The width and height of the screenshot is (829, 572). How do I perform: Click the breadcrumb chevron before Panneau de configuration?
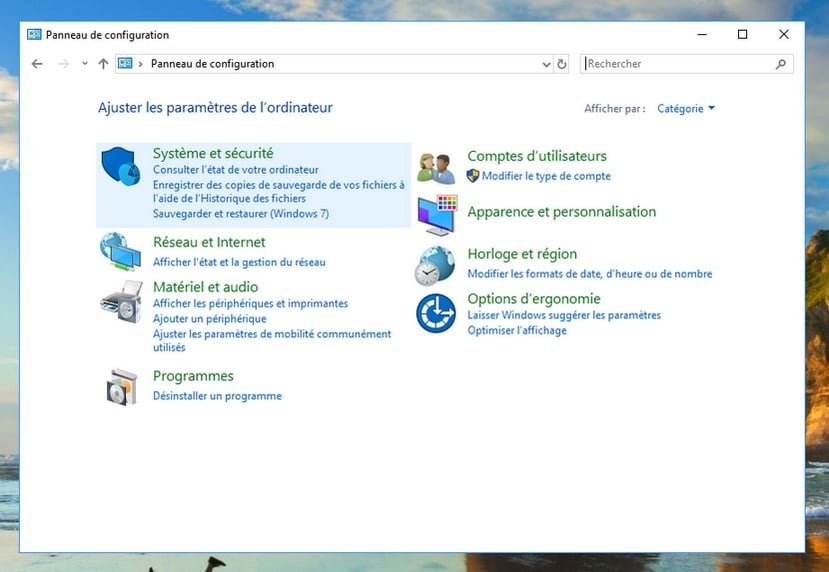[x=141, y=64]
